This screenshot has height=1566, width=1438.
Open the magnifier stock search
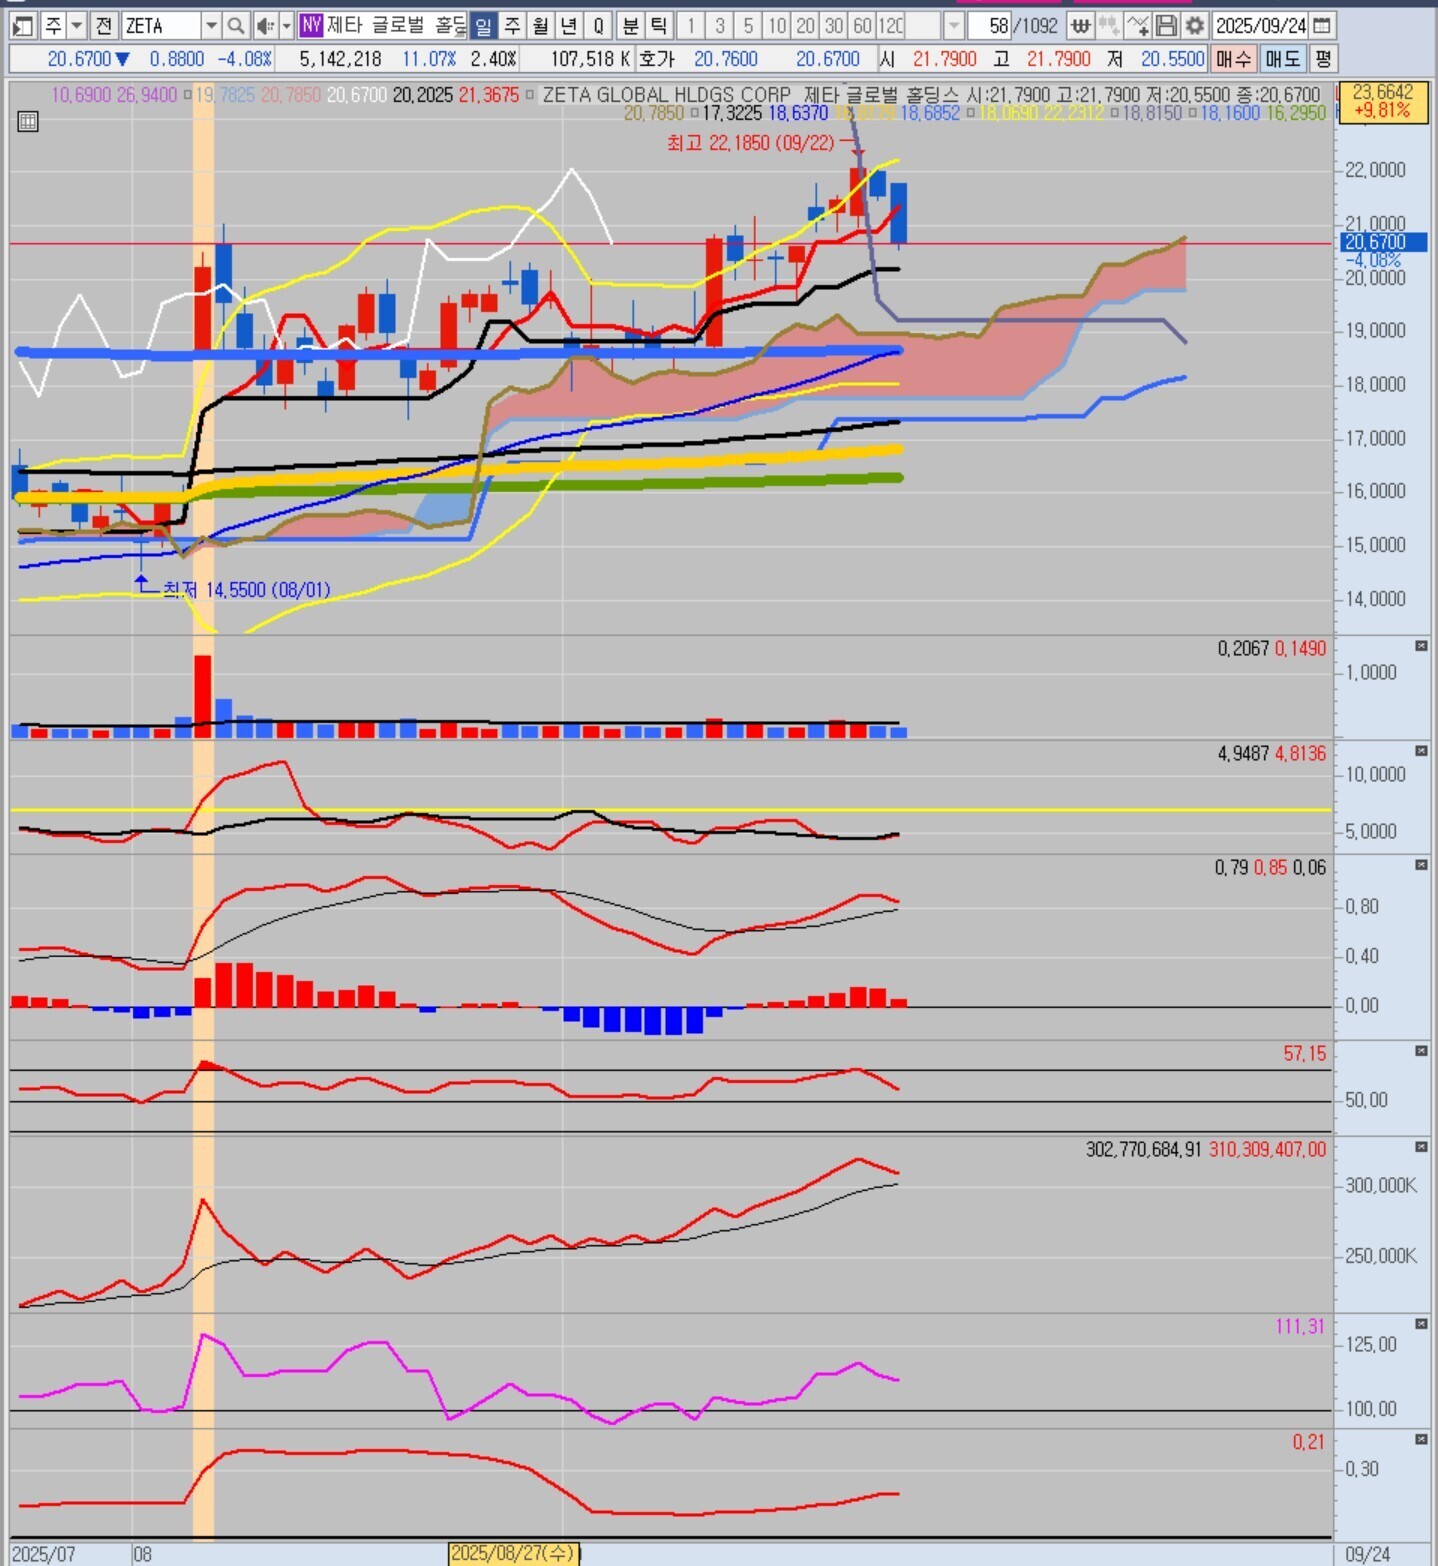pyautogui.click(x=236, y=25)
